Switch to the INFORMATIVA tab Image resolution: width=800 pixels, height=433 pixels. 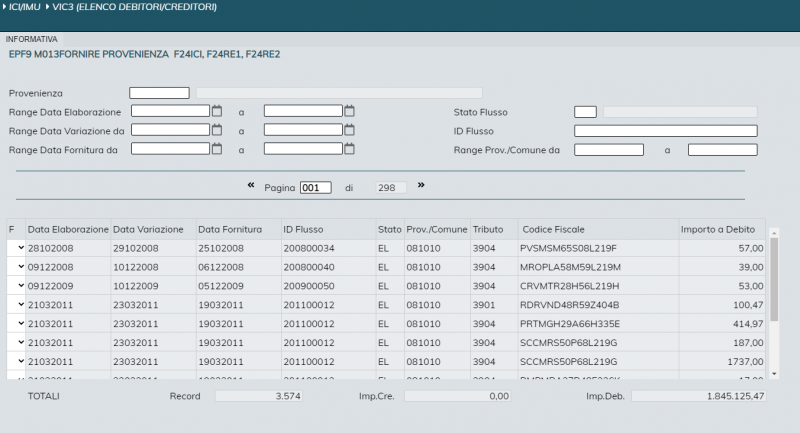32,39
